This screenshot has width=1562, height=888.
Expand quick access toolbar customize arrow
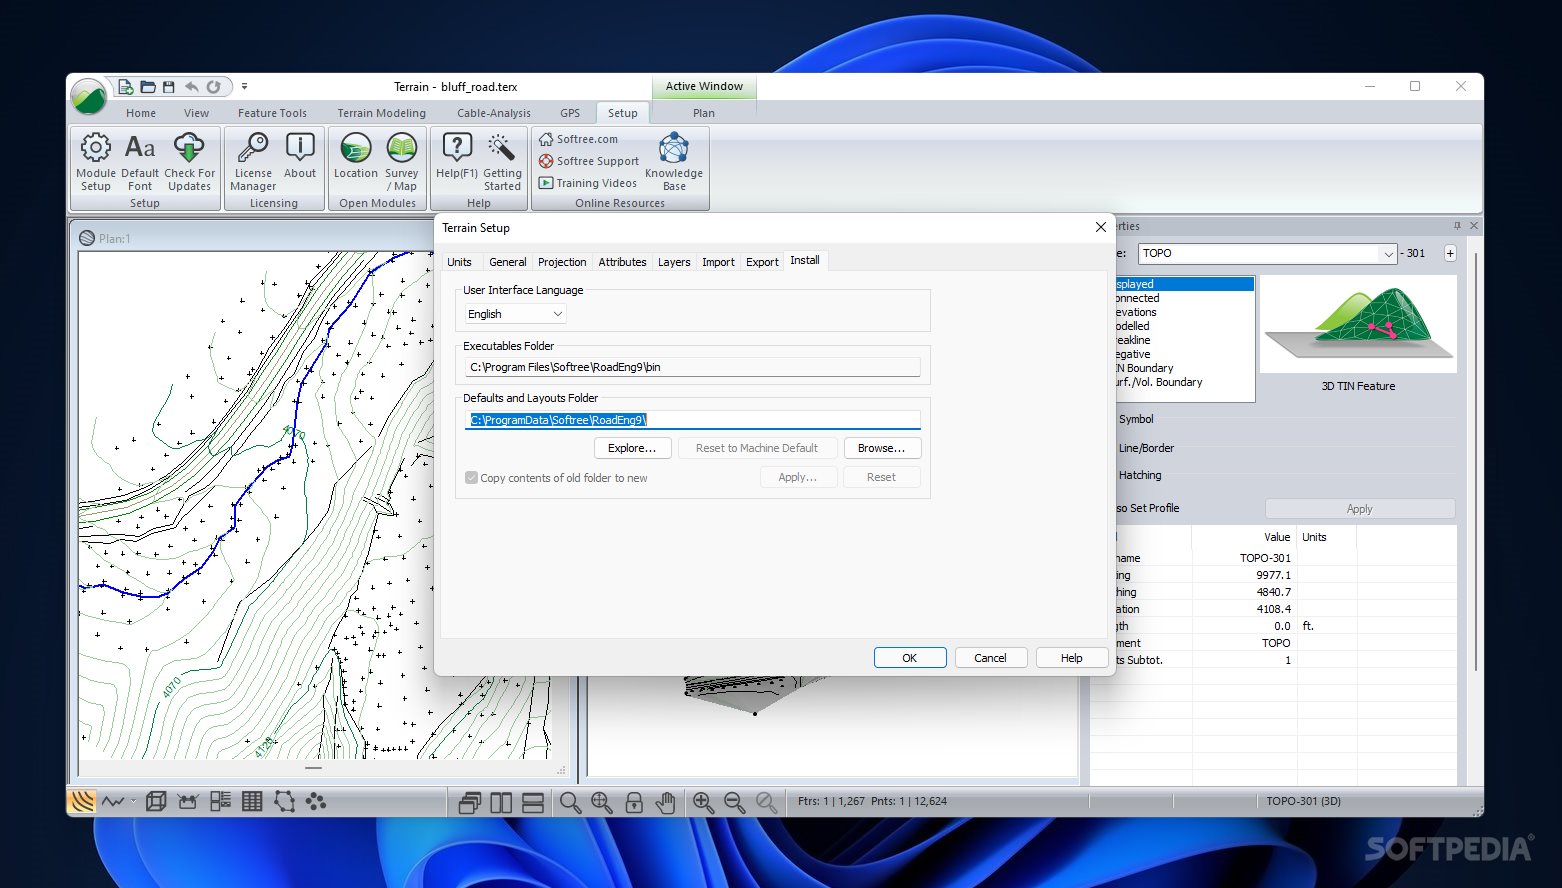pos(244,87)
